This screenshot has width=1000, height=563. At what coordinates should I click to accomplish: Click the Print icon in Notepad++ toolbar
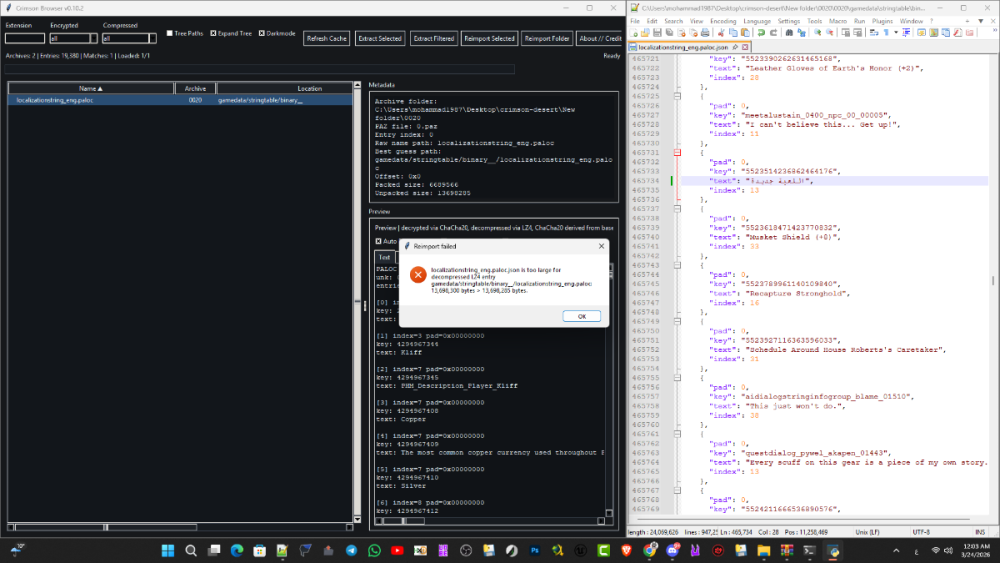point(705,33)
